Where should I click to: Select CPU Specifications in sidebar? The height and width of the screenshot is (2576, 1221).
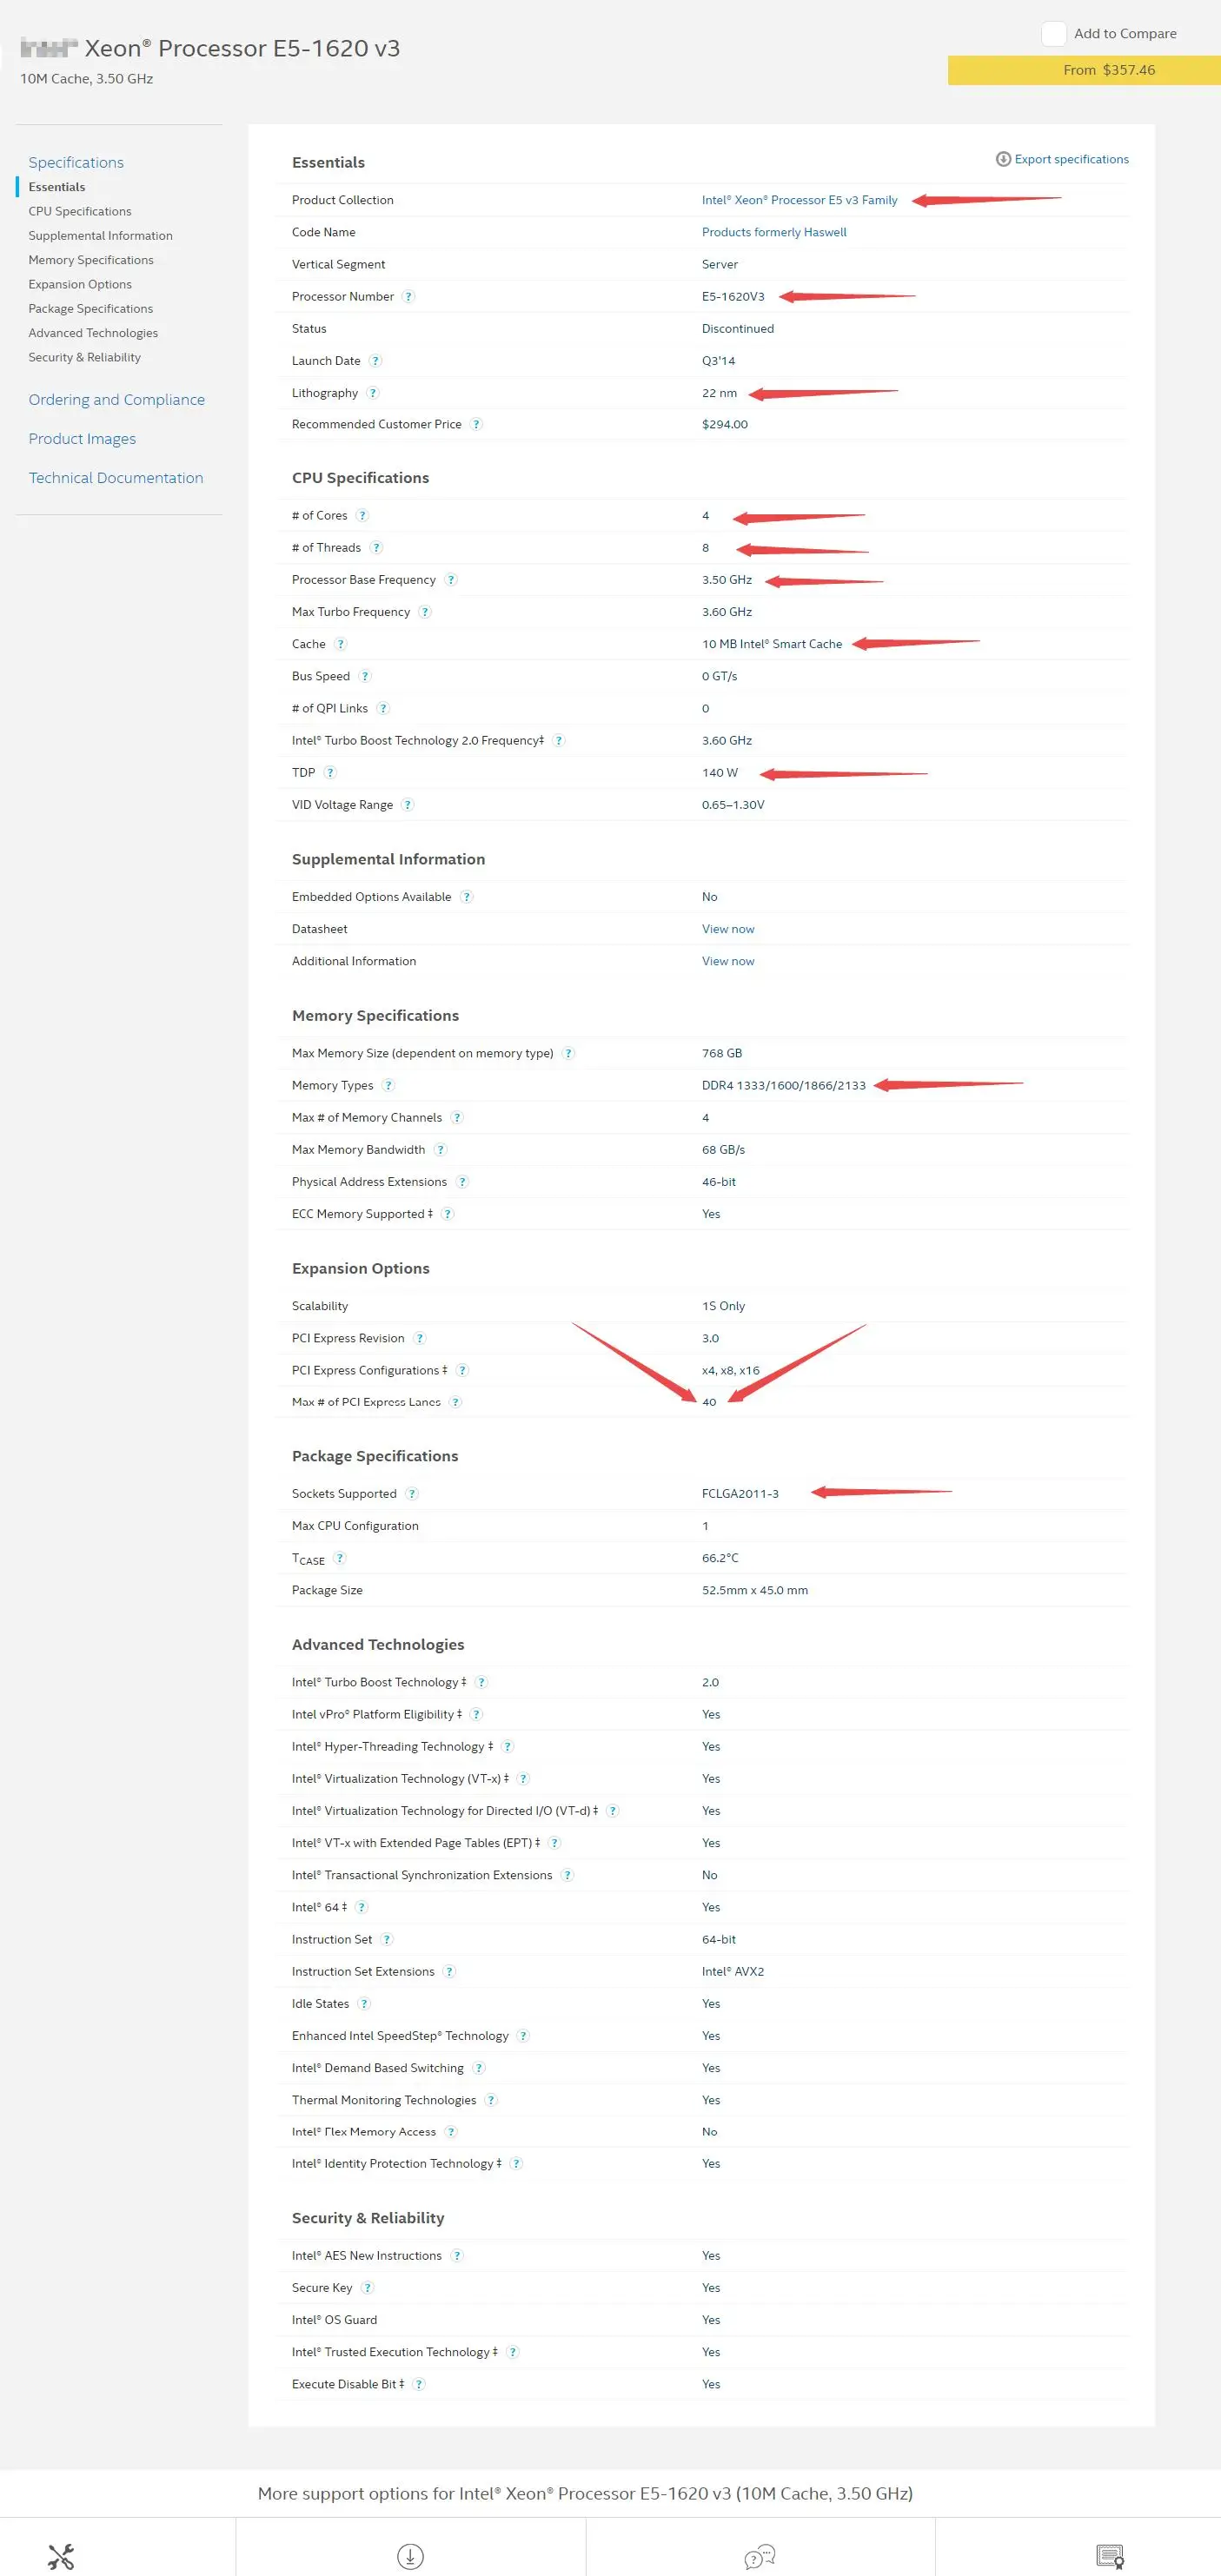coord(80,211)
